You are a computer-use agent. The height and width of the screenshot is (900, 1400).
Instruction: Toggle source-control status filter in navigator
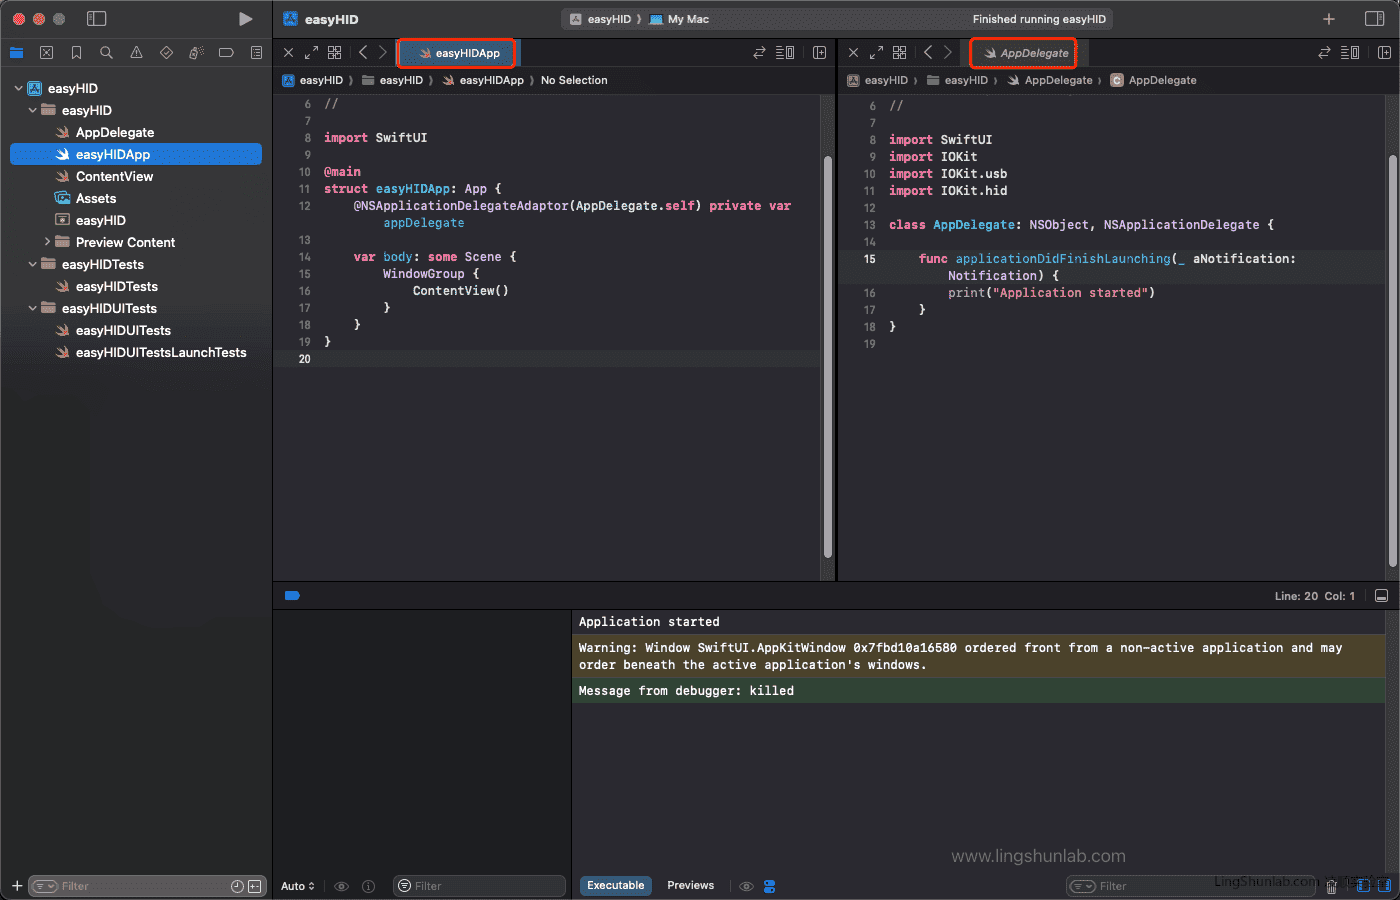[x=255, y=886]
